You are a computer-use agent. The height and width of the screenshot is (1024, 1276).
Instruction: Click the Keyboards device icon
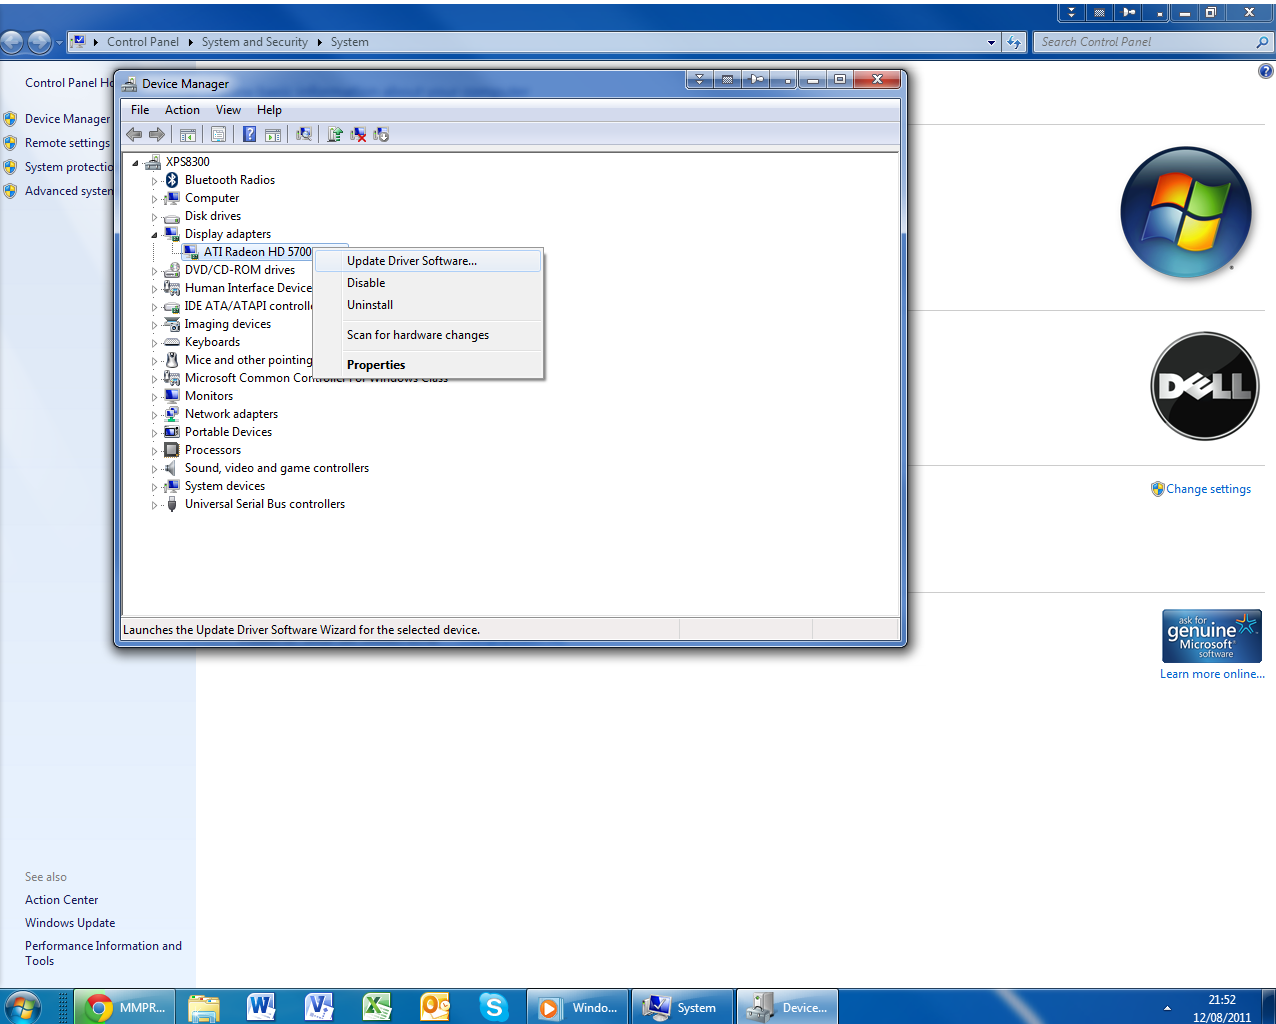coord(172,342)
